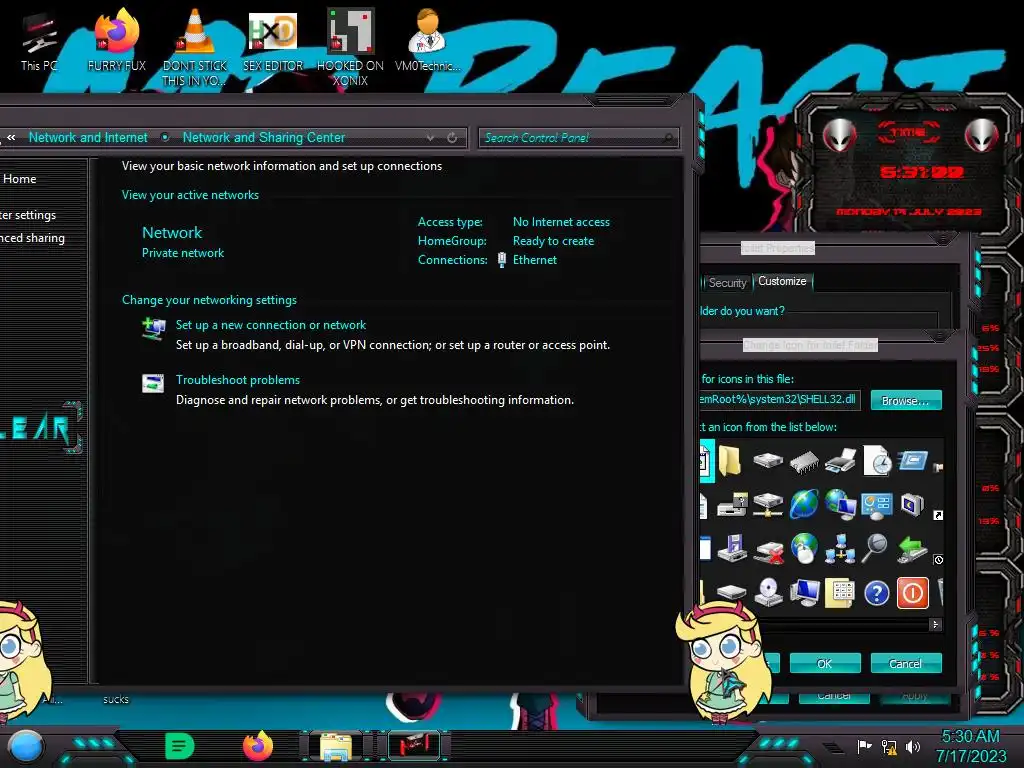The width and height of the screenshot is (1024, 768).
Task: Launch Firefox from the taskbar
Action: click(258, 746)
